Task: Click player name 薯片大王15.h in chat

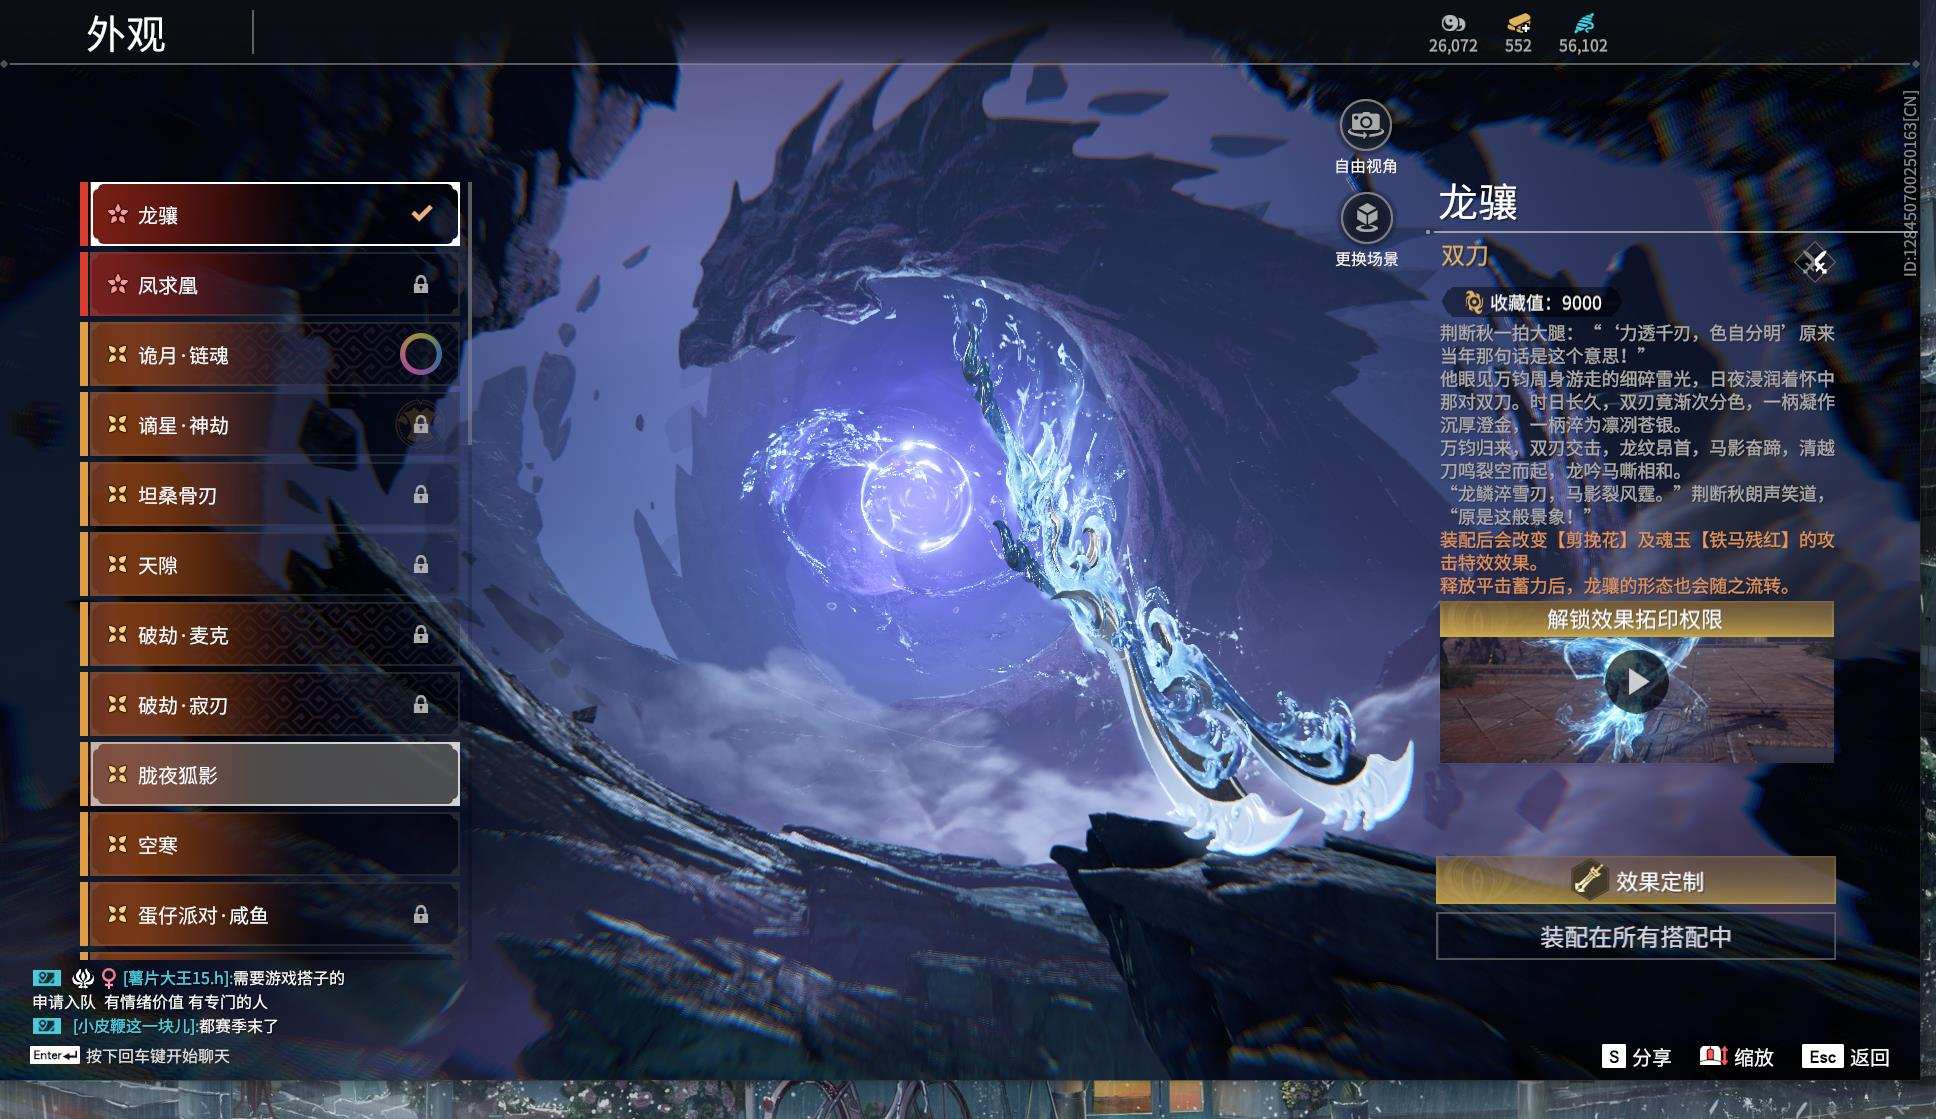Action: click(177, 978)
